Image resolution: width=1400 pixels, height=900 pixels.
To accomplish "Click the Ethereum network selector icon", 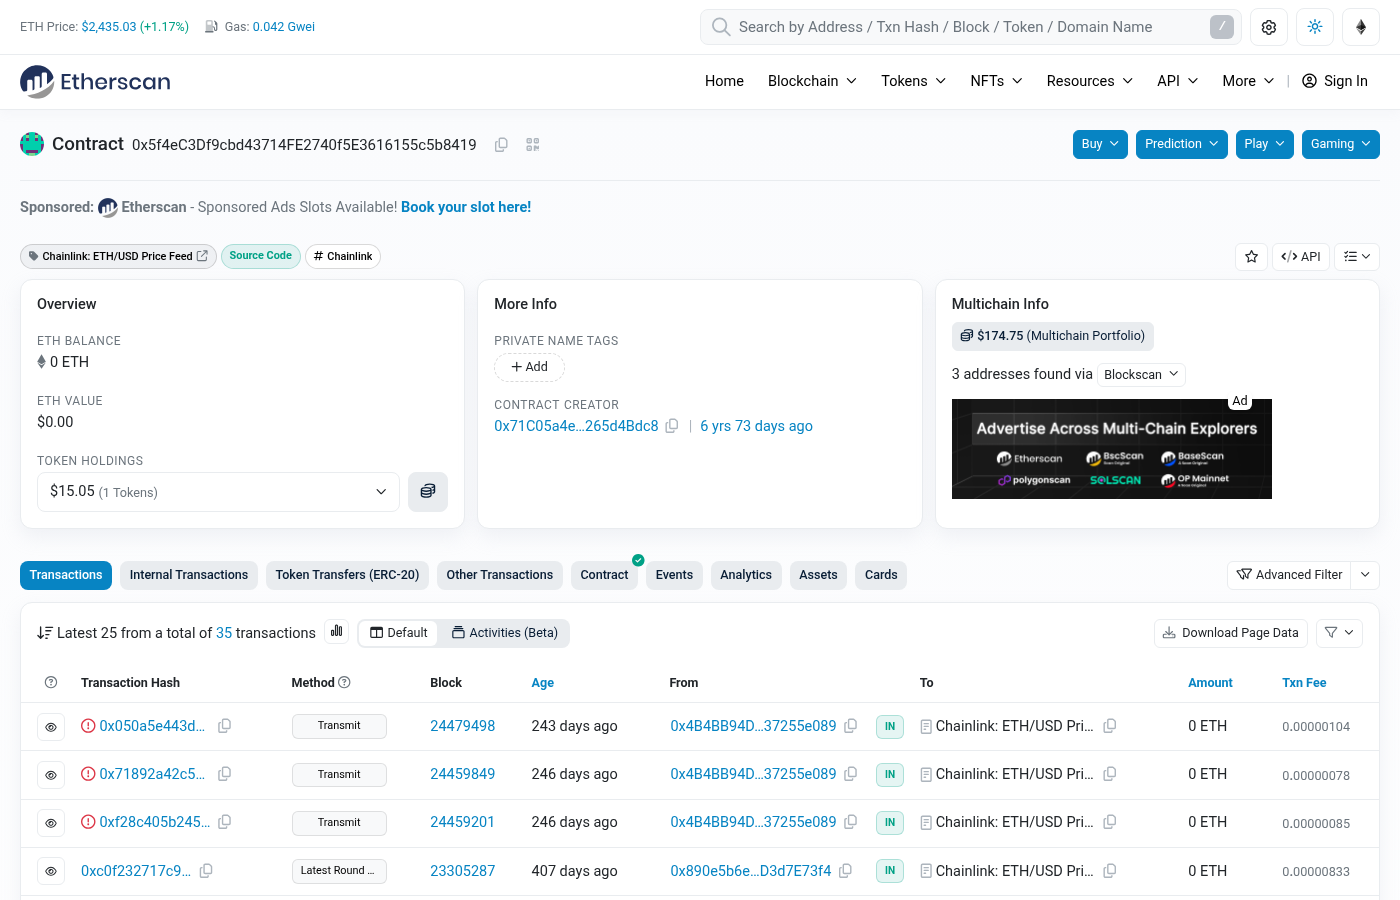I will pos(1361,27).
